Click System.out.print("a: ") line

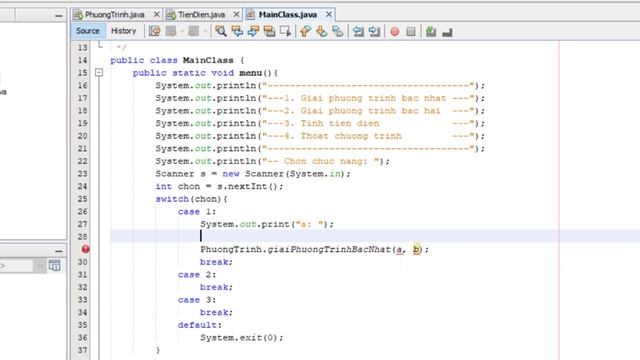click(267, 224)
